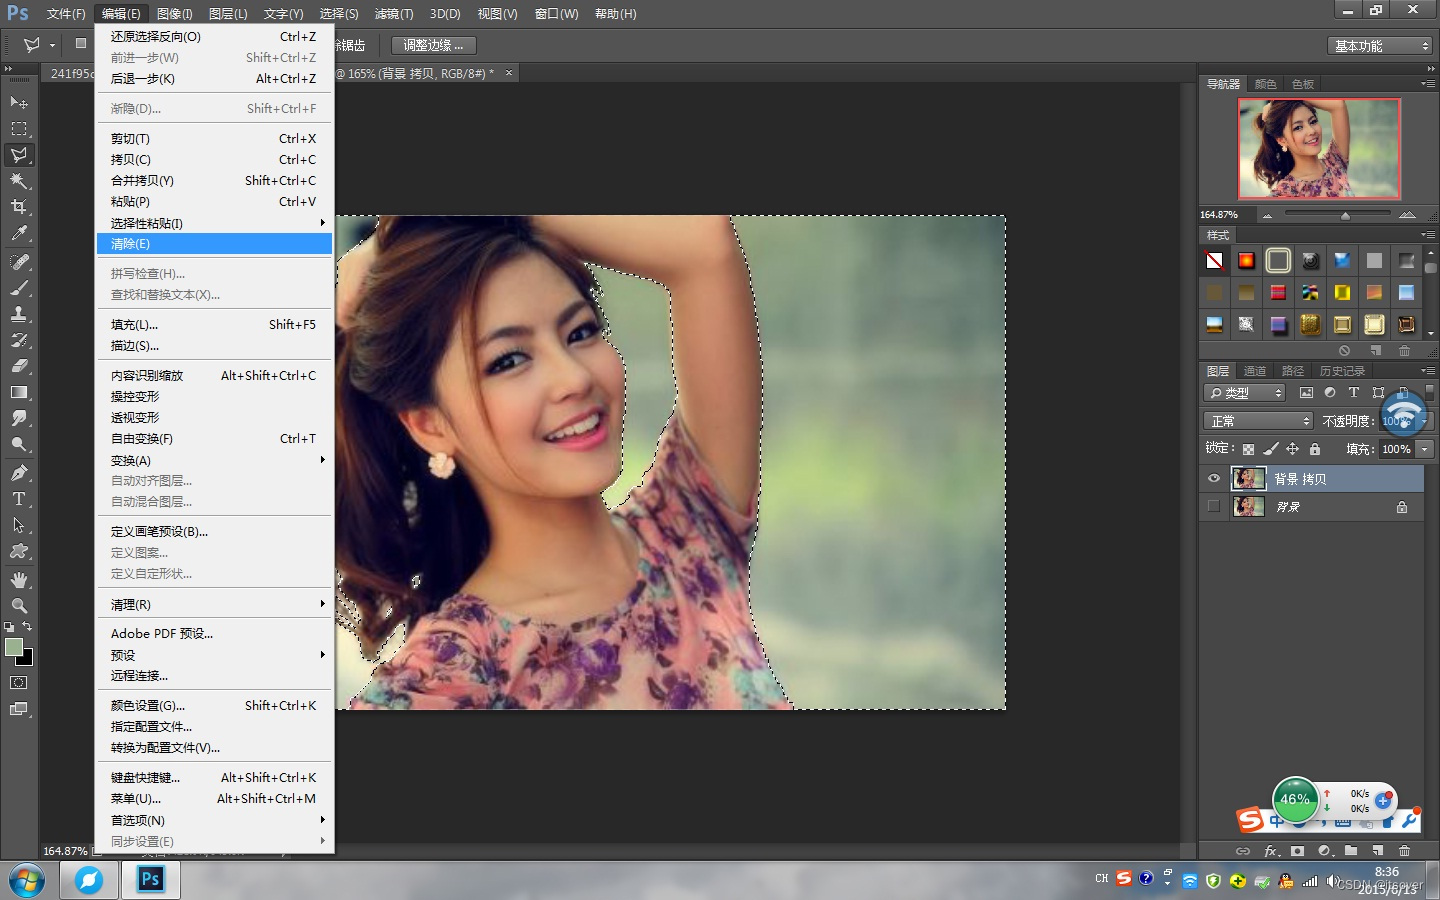Viewport: 1440px width, 900px height.
Task: Open the adjustment layer menu
Action: pyautogui.click(x=1324, y=851)
